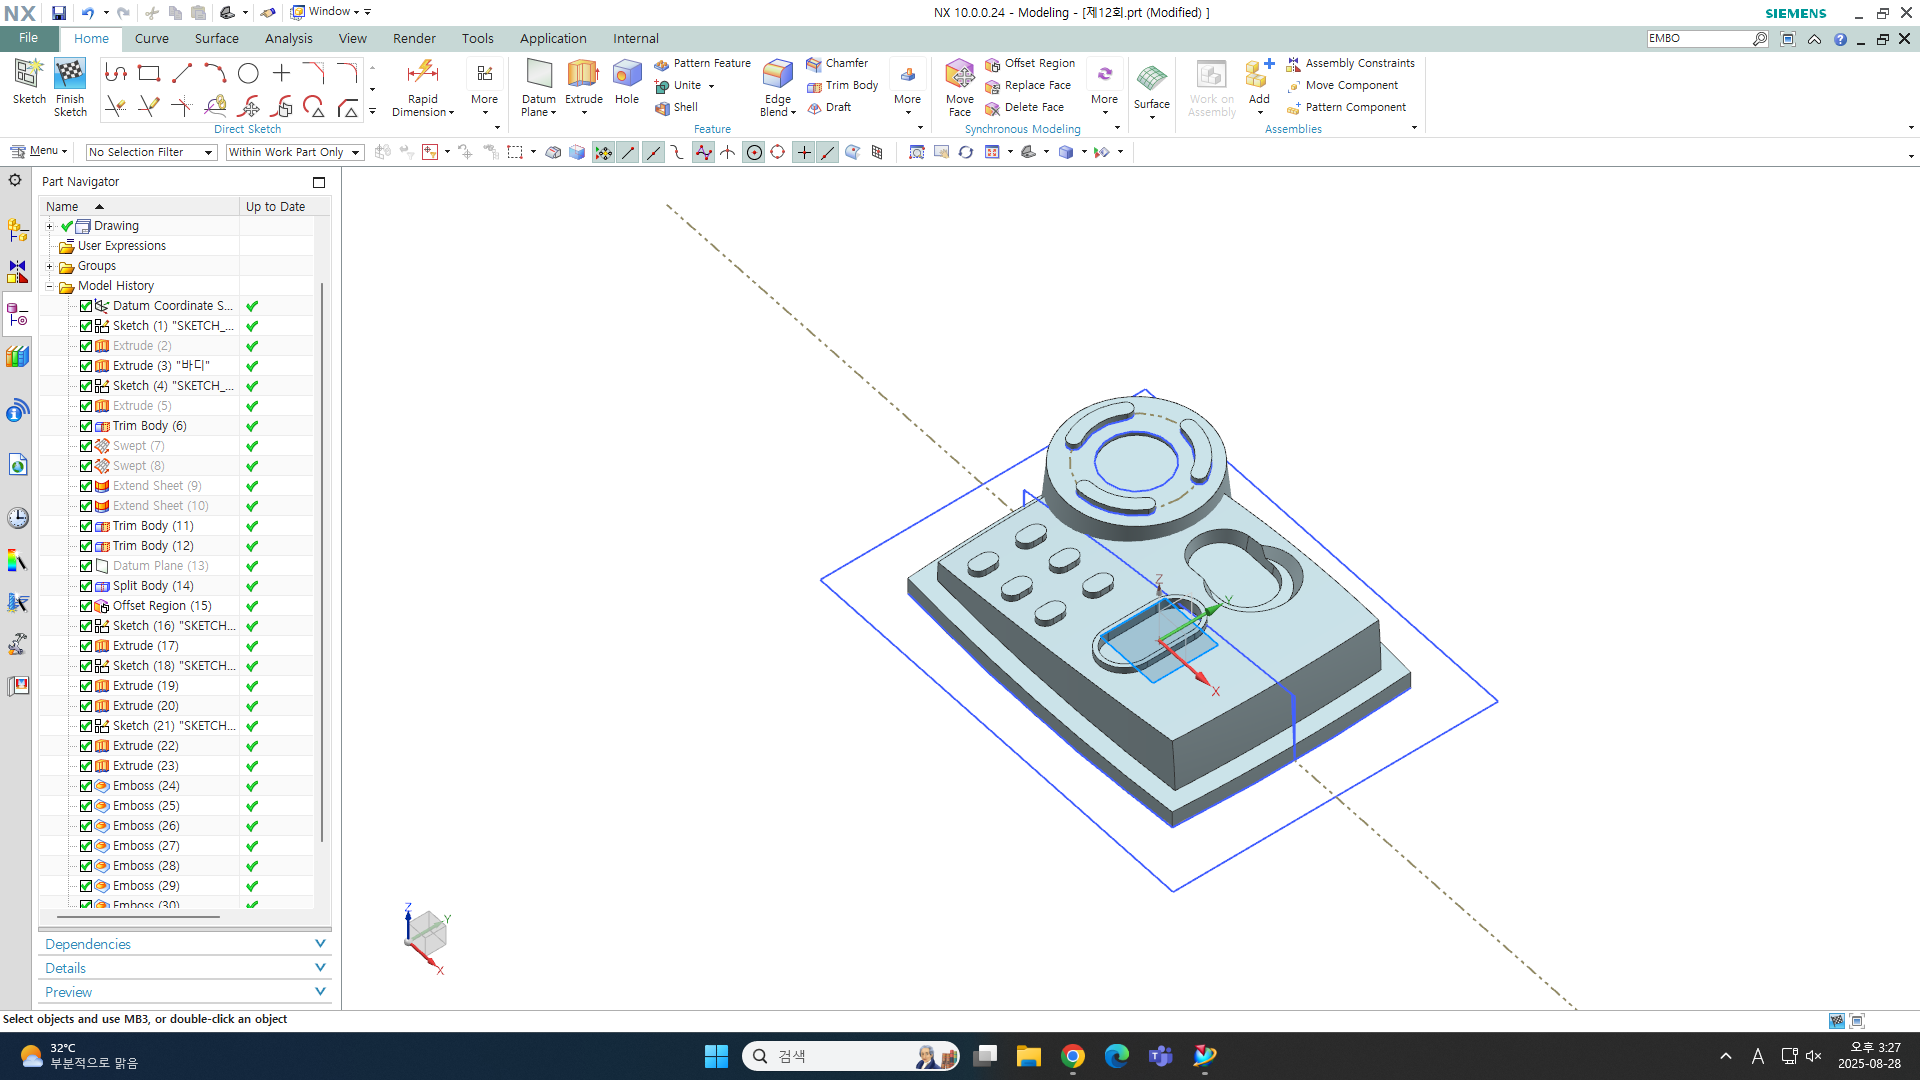
Task: Toggle checkbox for Emboss (24) feature
Action: point(86,786)
